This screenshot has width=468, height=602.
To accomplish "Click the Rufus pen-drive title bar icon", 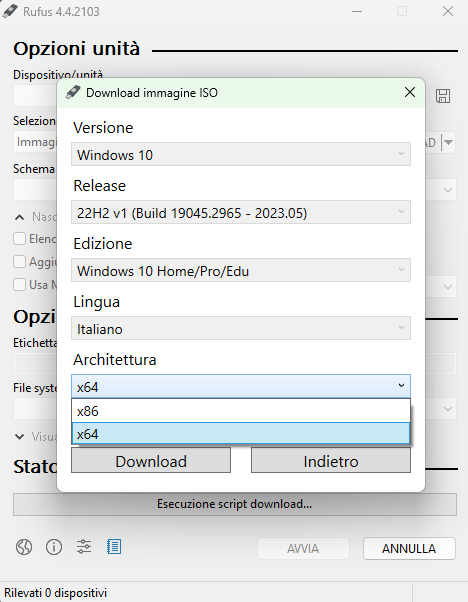I will pos(10,11).
